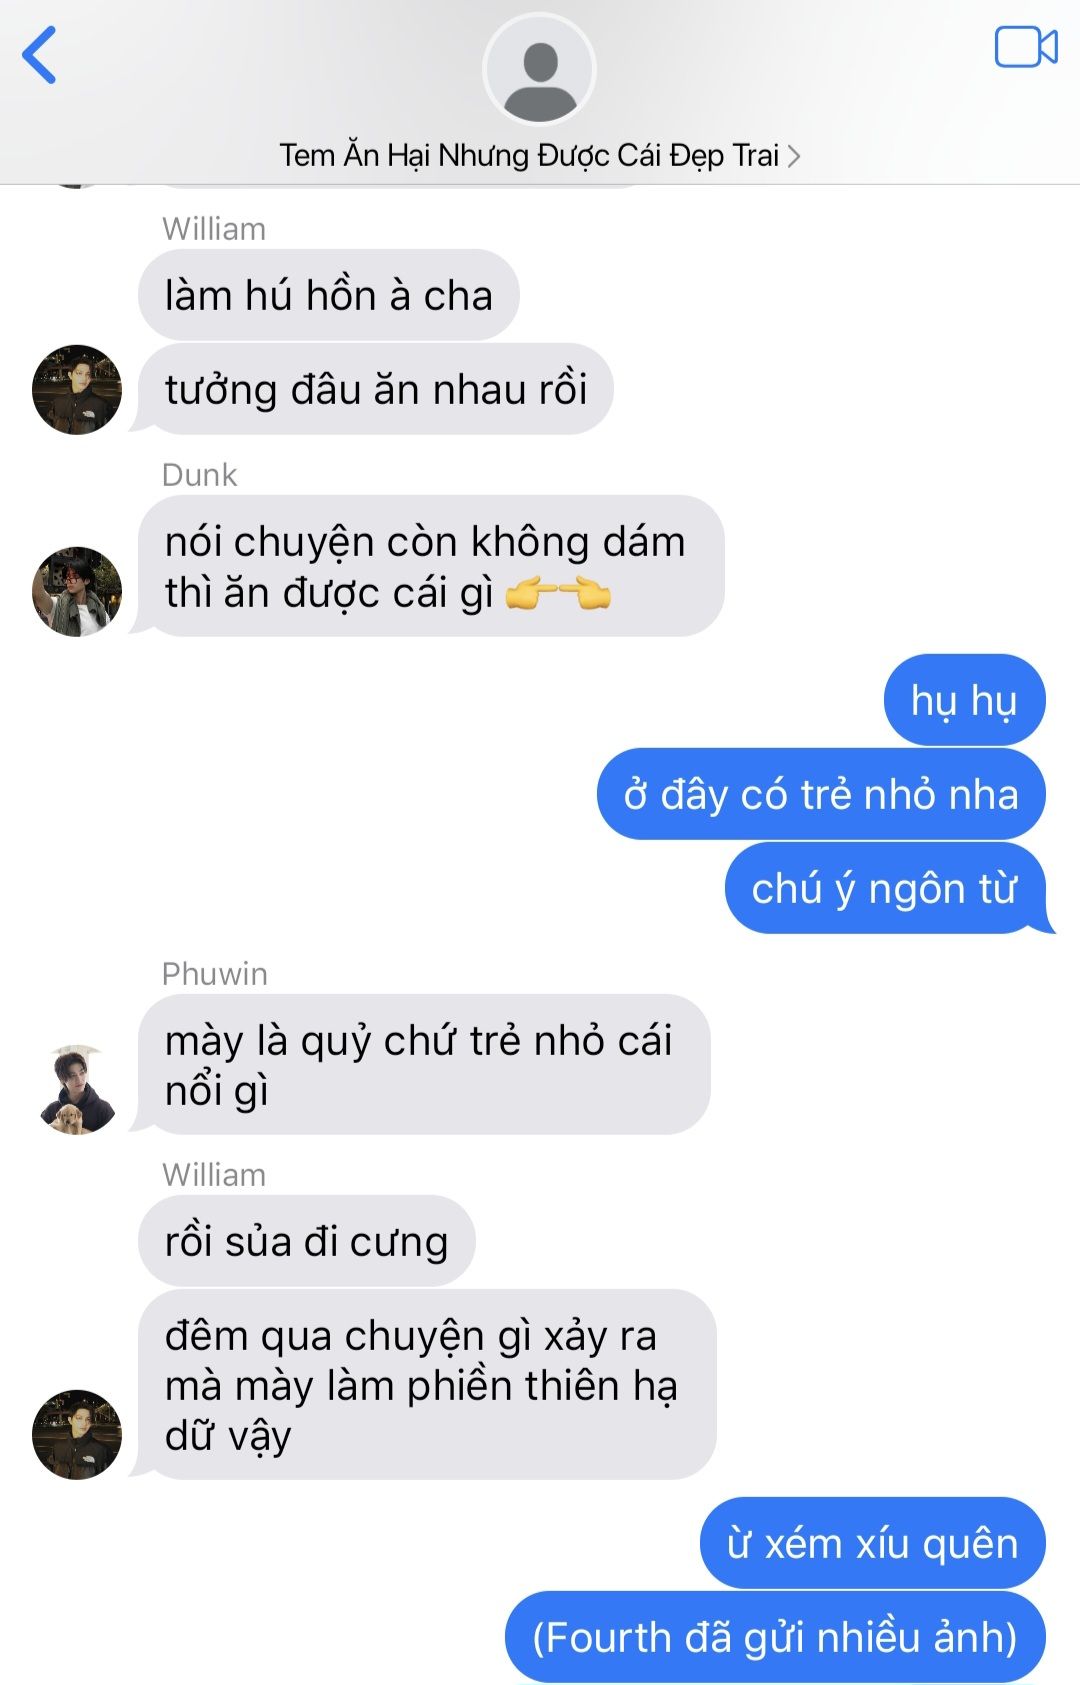1080x1685 pixels.
Task: Tap the blue back arrow
Action: (40, 54)
